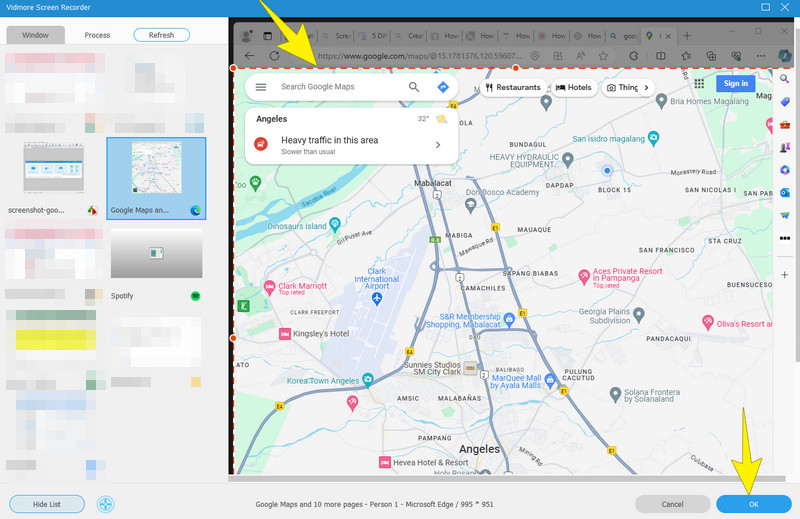This screenshot has width=800, height=519.
Task: Click the Edge tab actions icon
Action: (268, 36)
